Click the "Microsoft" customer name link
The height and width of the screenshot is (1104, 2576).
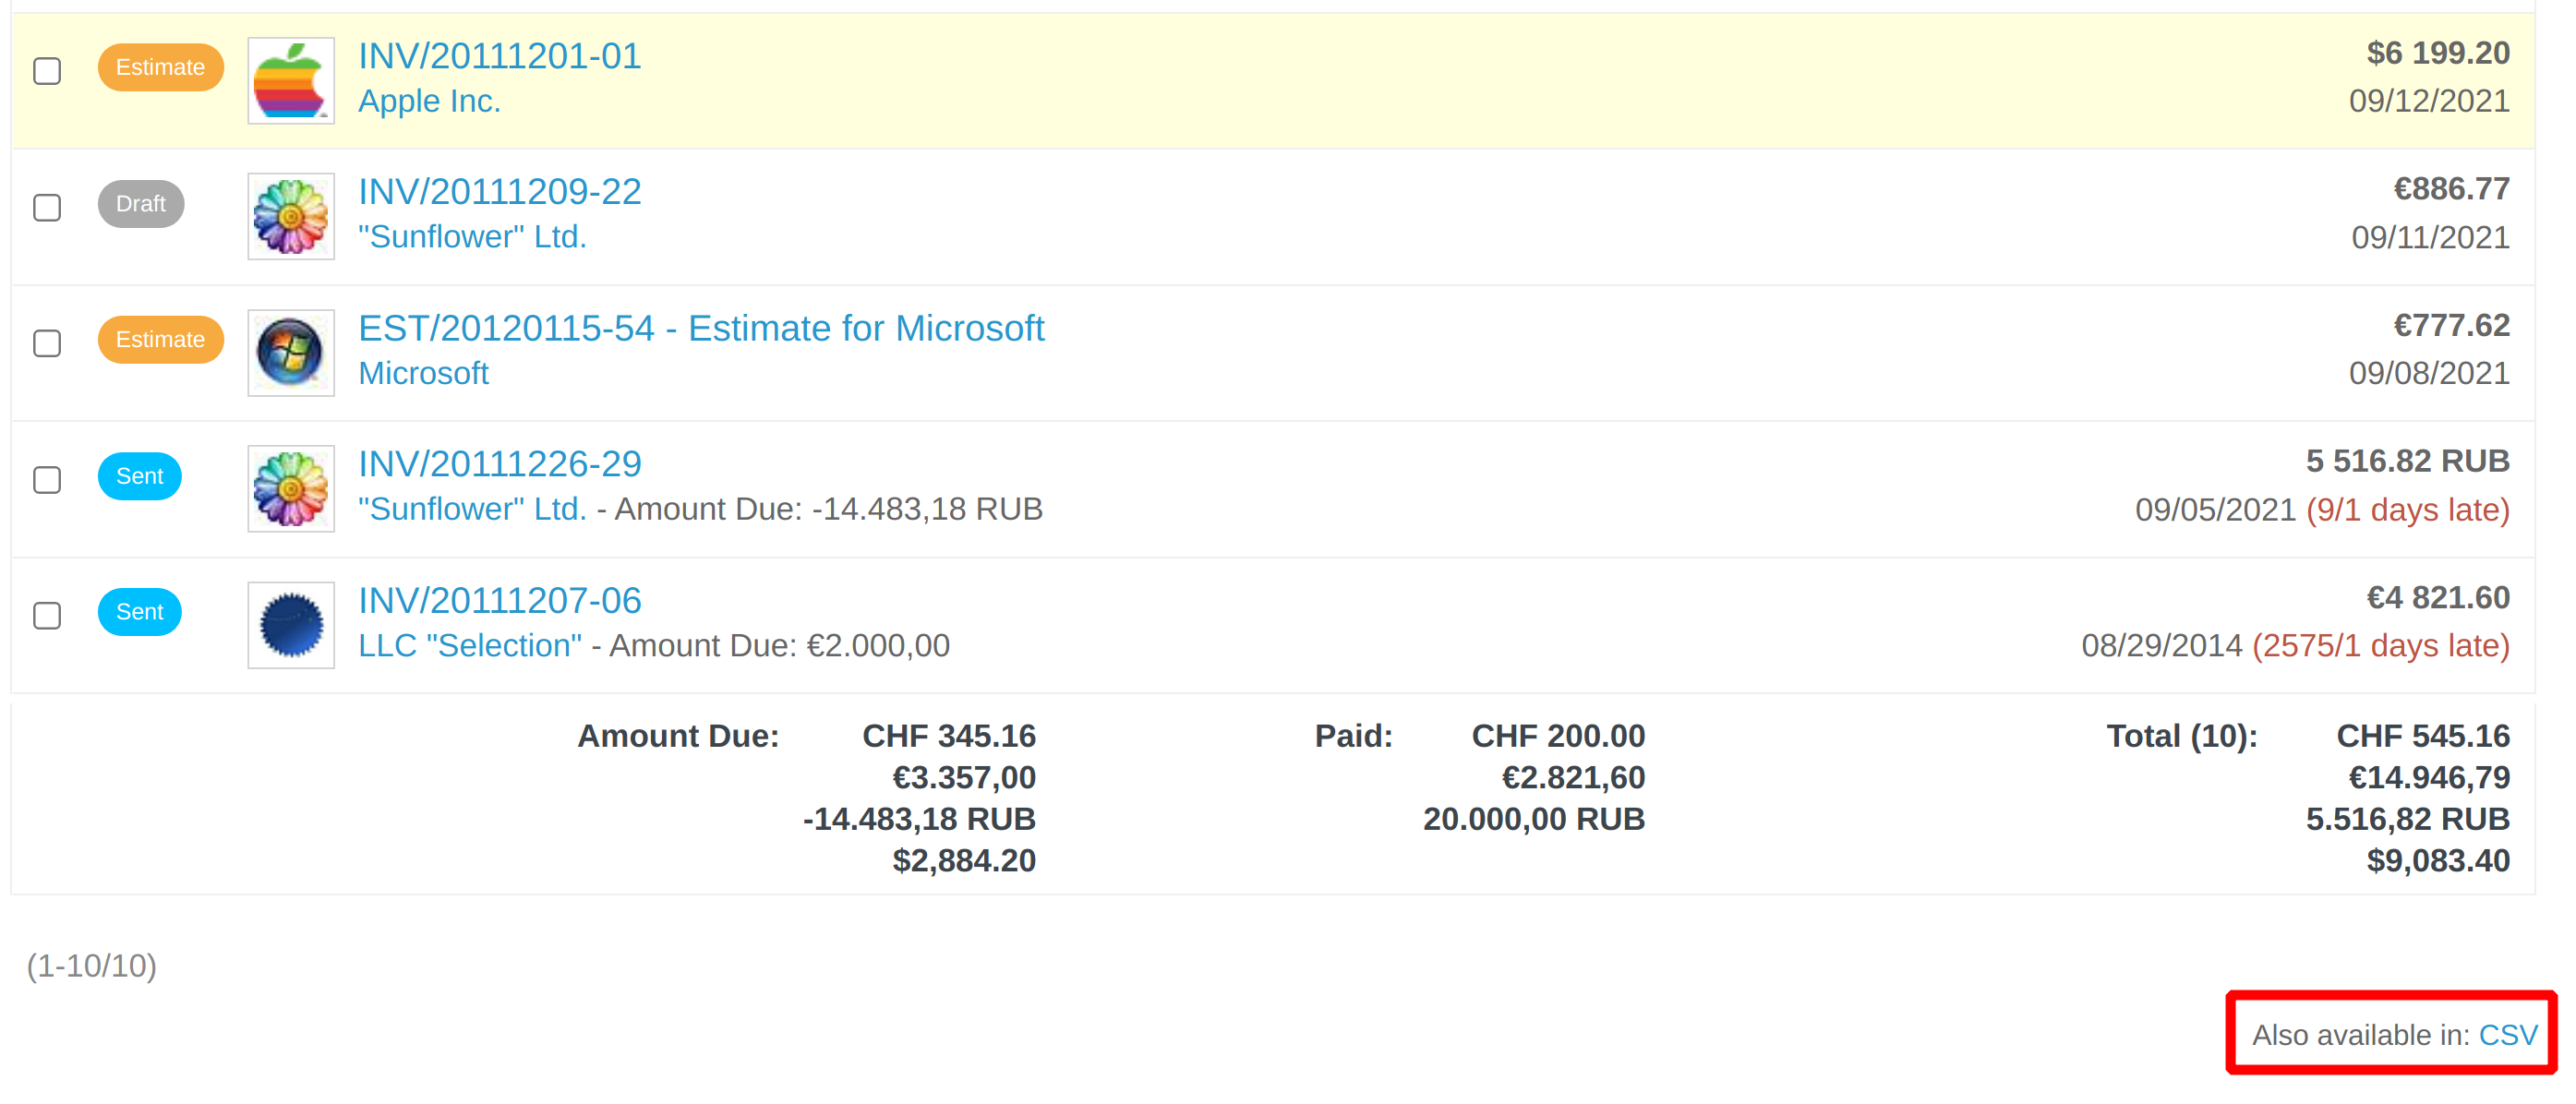click(423, 373)
